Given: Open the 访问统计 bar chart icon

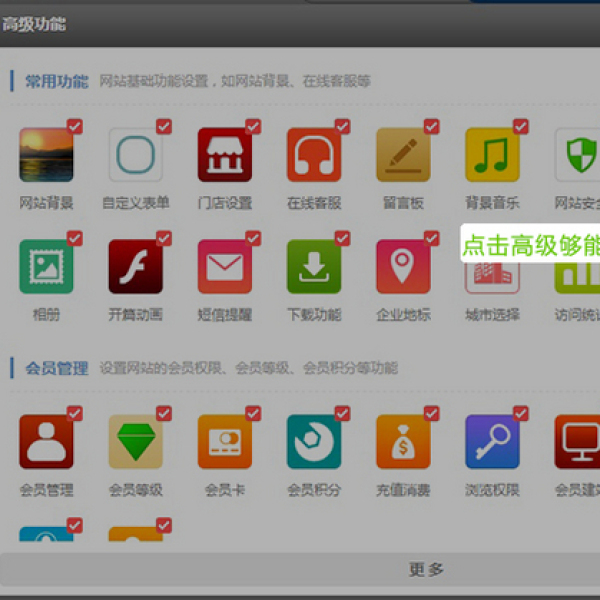Looking at the screenshot, I should pos(577,278).
